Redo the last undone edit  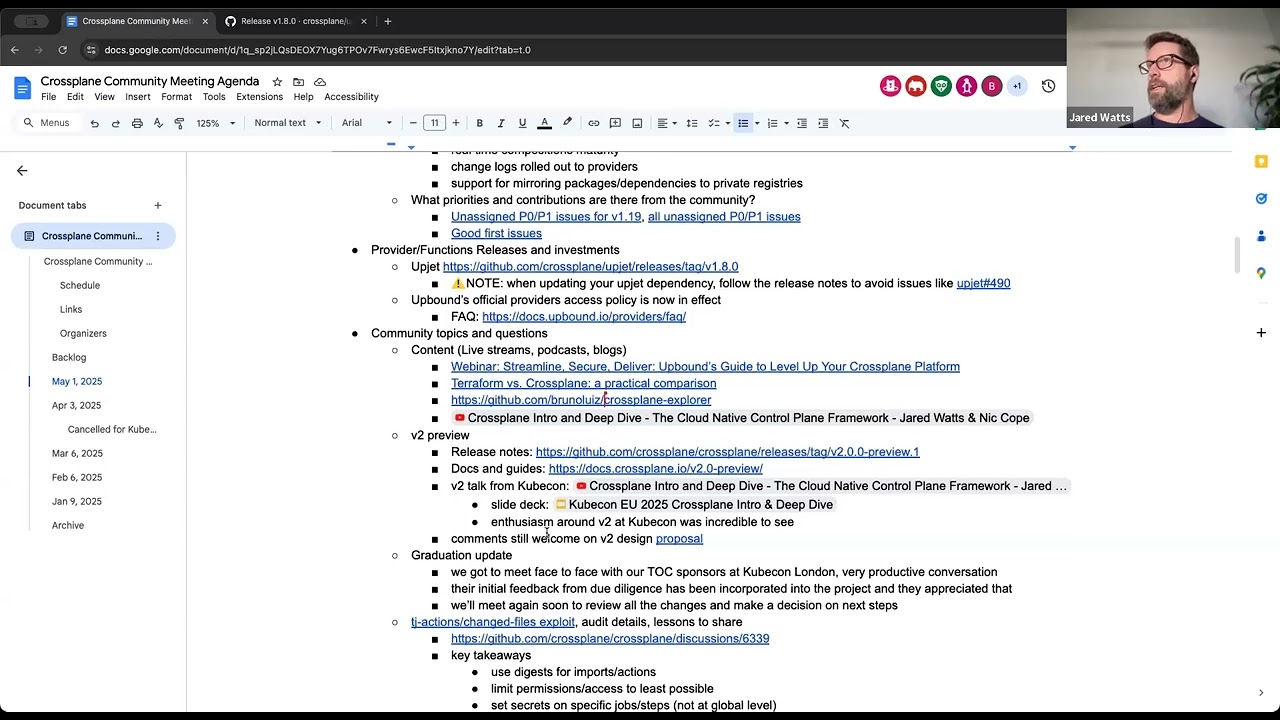(115, 123)
